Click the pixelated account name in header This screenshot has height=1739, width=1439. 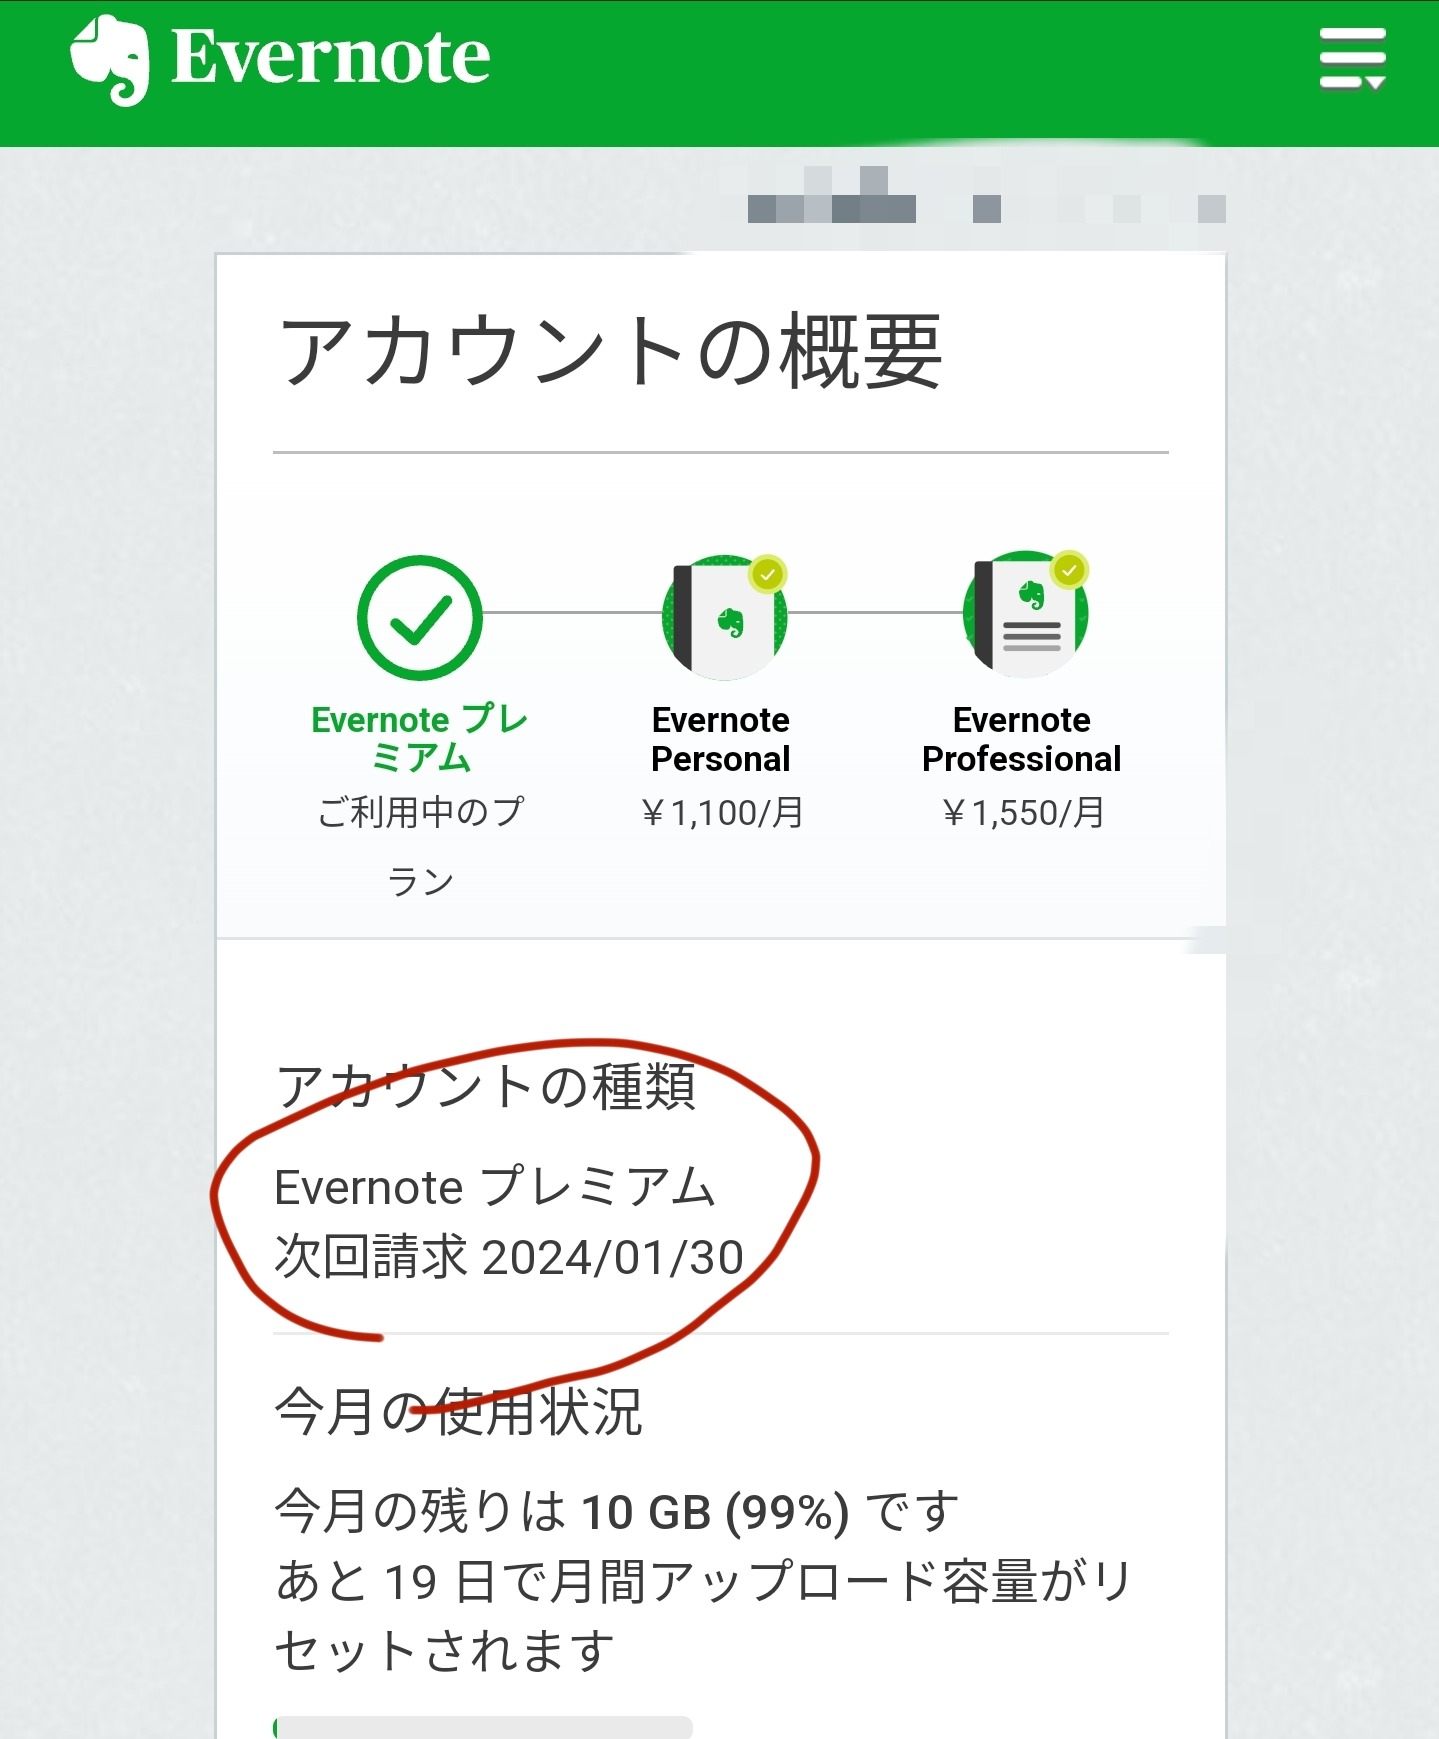(987, 195)
